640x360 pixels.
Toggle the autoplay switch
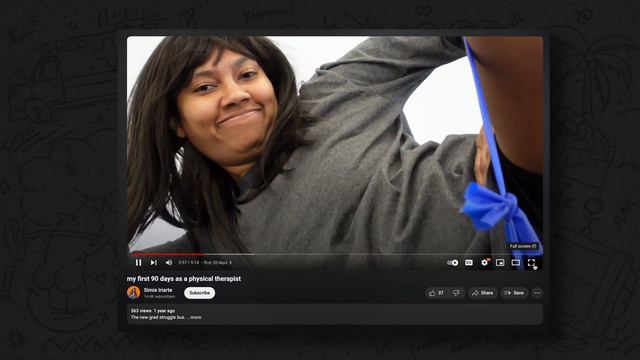tap(453, 262)
